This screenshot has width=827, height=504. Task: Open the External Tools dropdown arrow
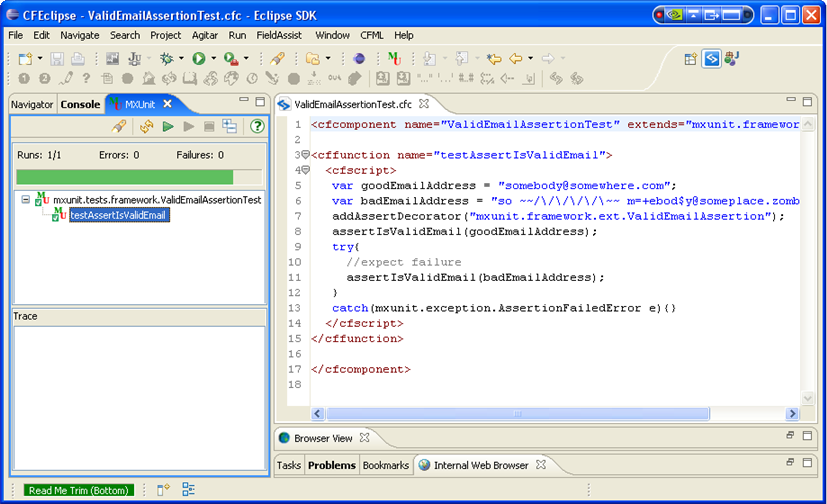pyautogui.click(x=246, y=59)
